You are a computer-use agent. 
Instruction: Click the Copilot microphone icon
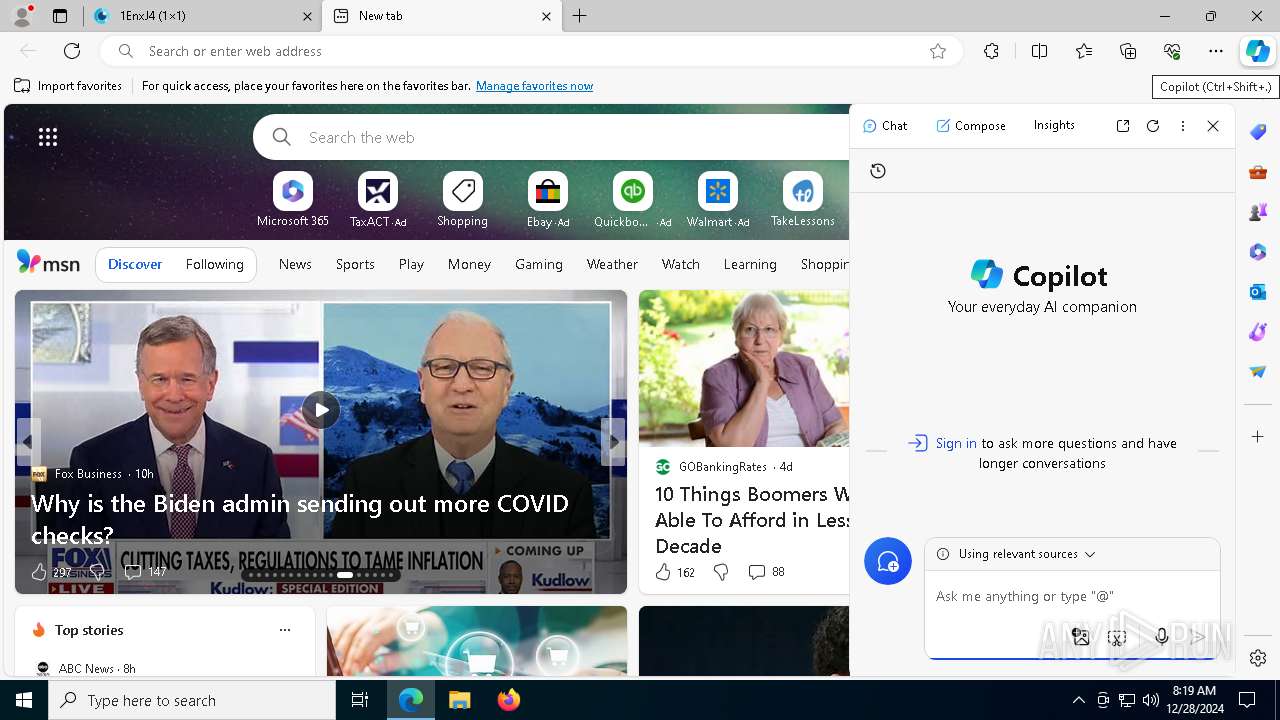coord(1161,636)
